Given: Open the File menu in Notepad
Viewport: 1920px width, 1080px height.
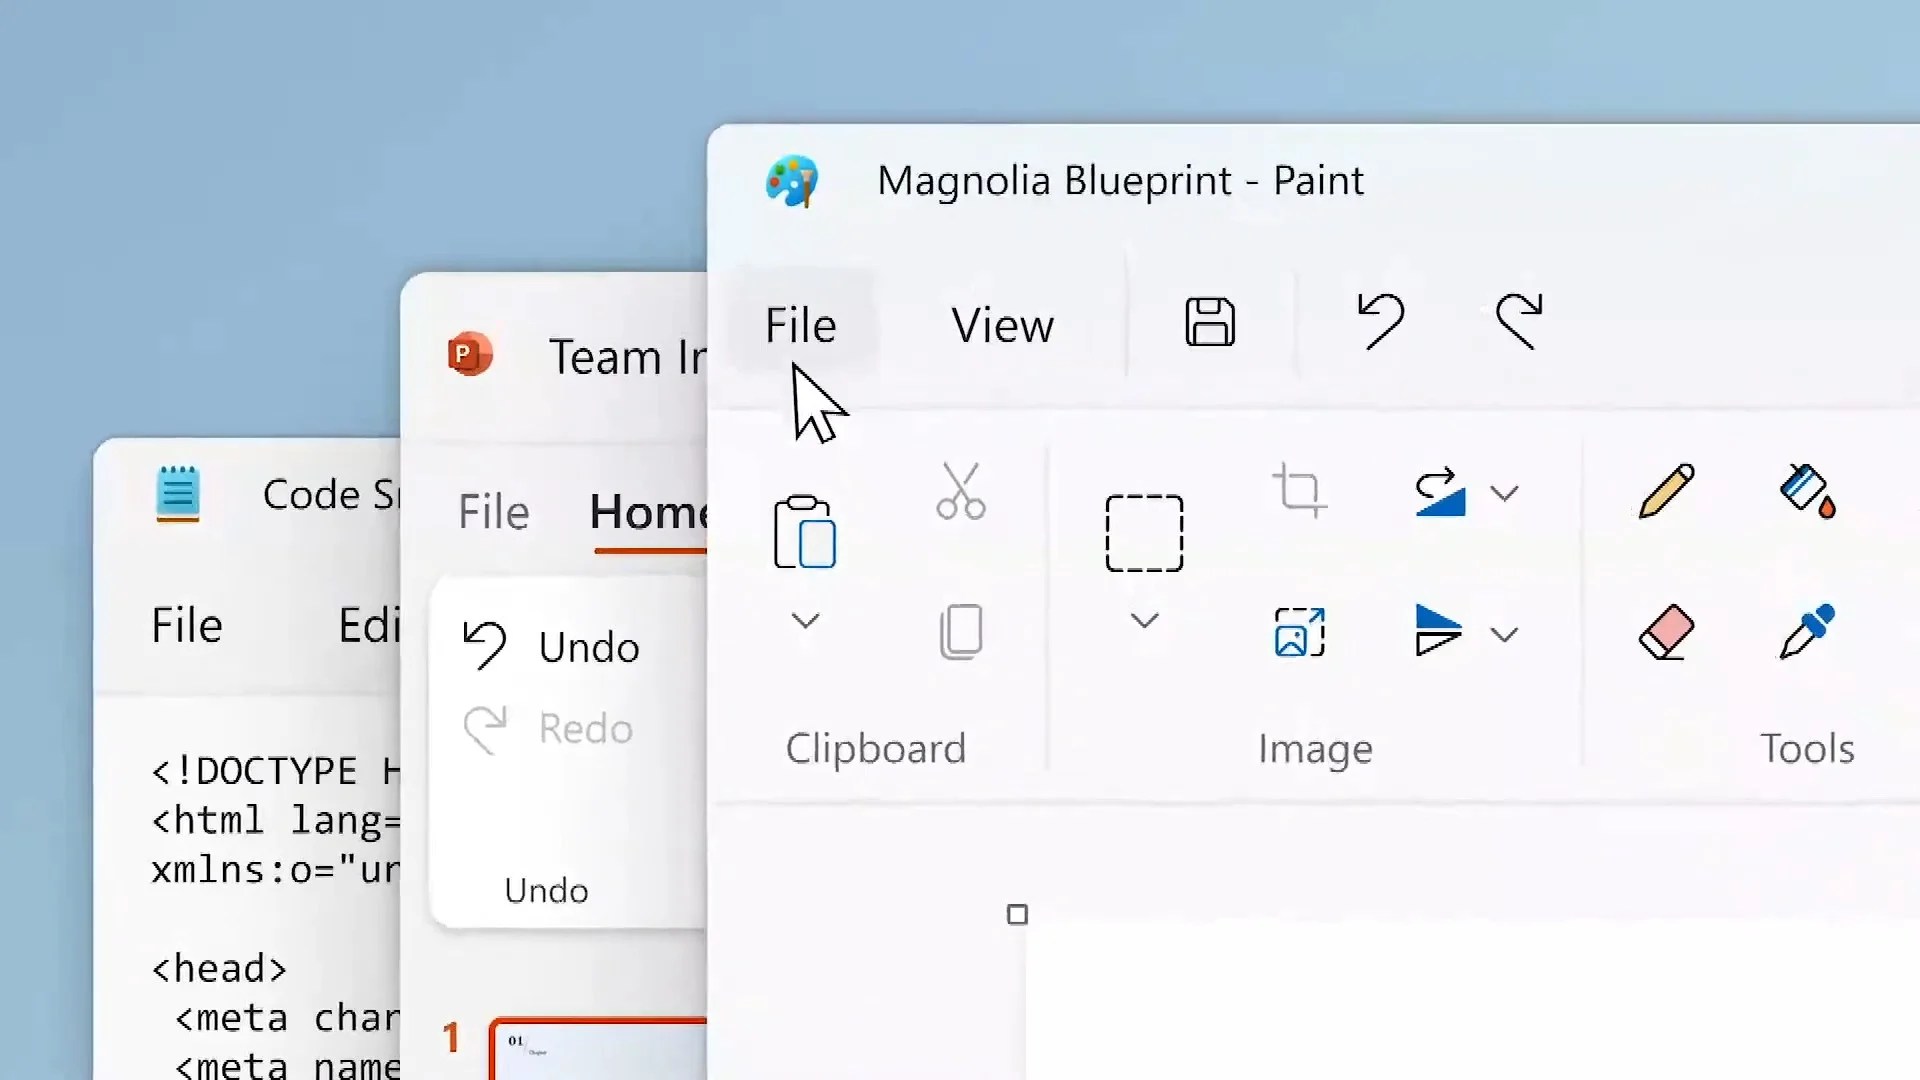Looking at the screenshot, I should (187, 625).
